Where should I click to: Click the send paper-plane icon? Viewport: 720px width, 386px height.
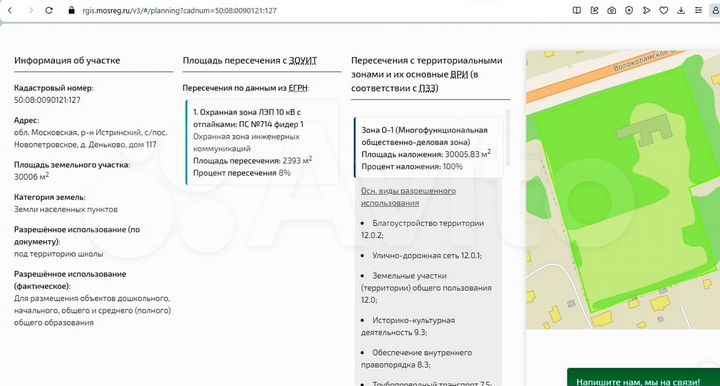647,10
